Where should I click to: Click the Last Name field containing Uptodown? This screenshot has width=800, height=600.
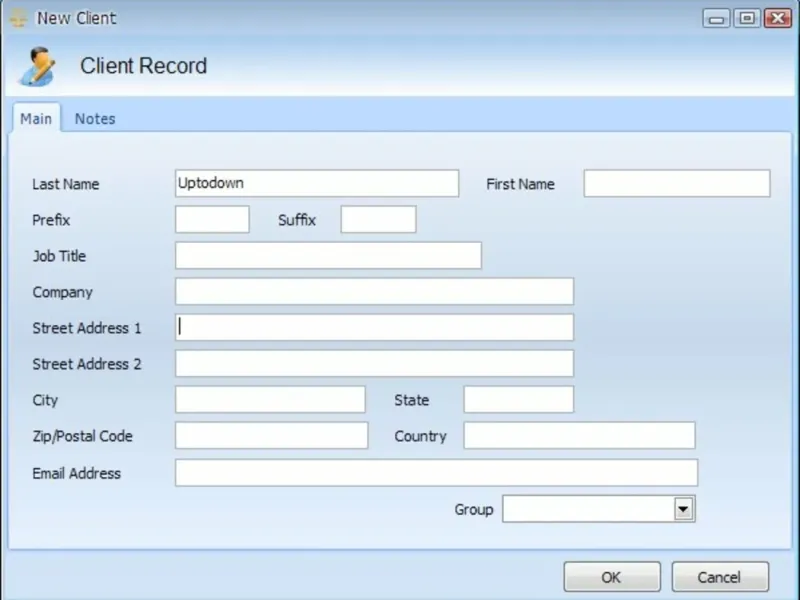[x=317, y=183]
